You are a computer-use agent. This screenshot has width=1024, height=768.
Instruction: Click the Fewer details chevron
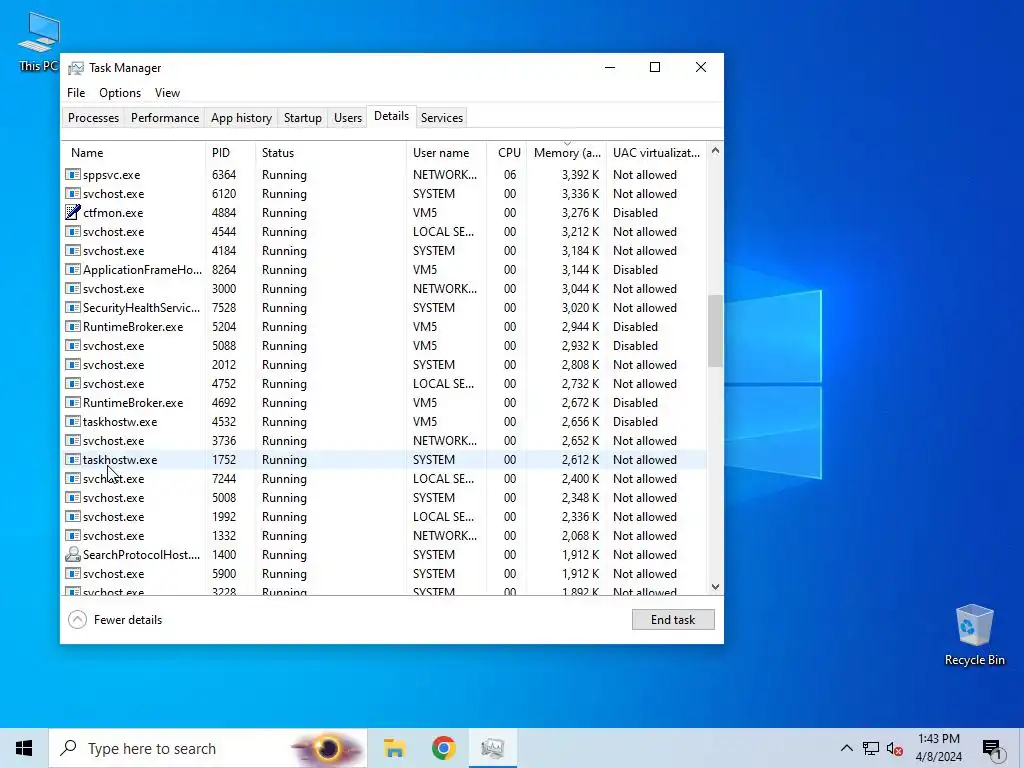[x=77, y=620]
